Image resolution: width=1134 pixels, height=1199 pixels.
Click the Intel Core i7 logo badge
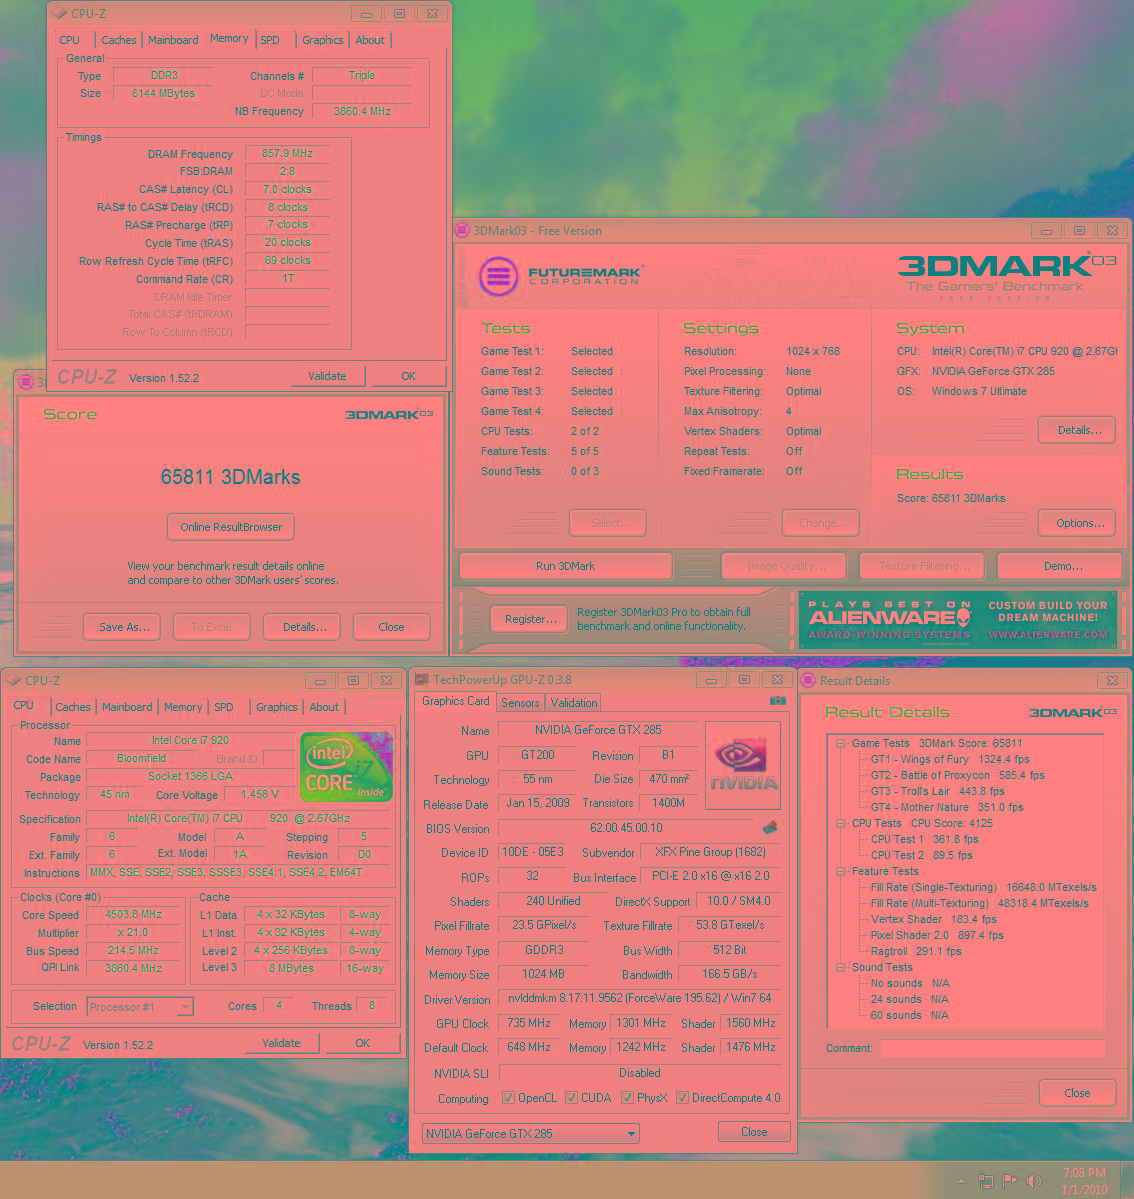tap(346, 767)
